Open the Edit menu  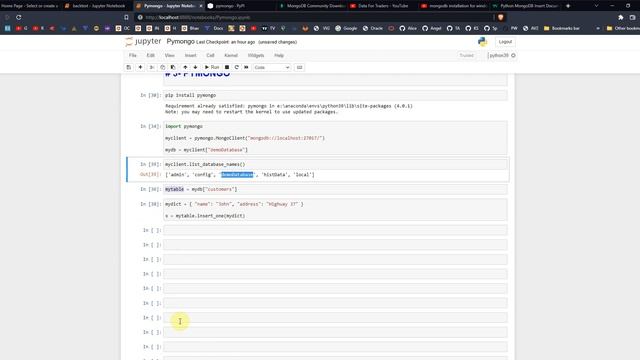point(151,56)
